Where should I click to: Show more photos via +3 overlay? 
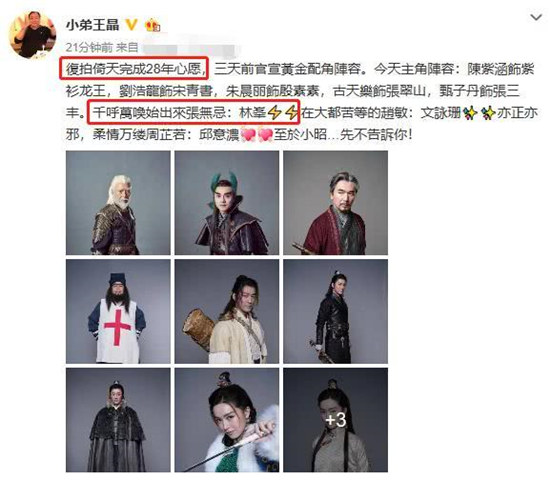pos(336,420)
